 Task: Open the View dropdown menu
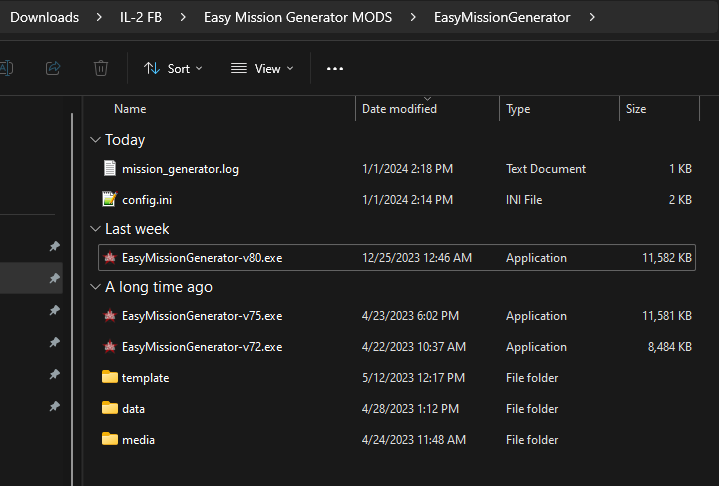[x=262, y=68]
